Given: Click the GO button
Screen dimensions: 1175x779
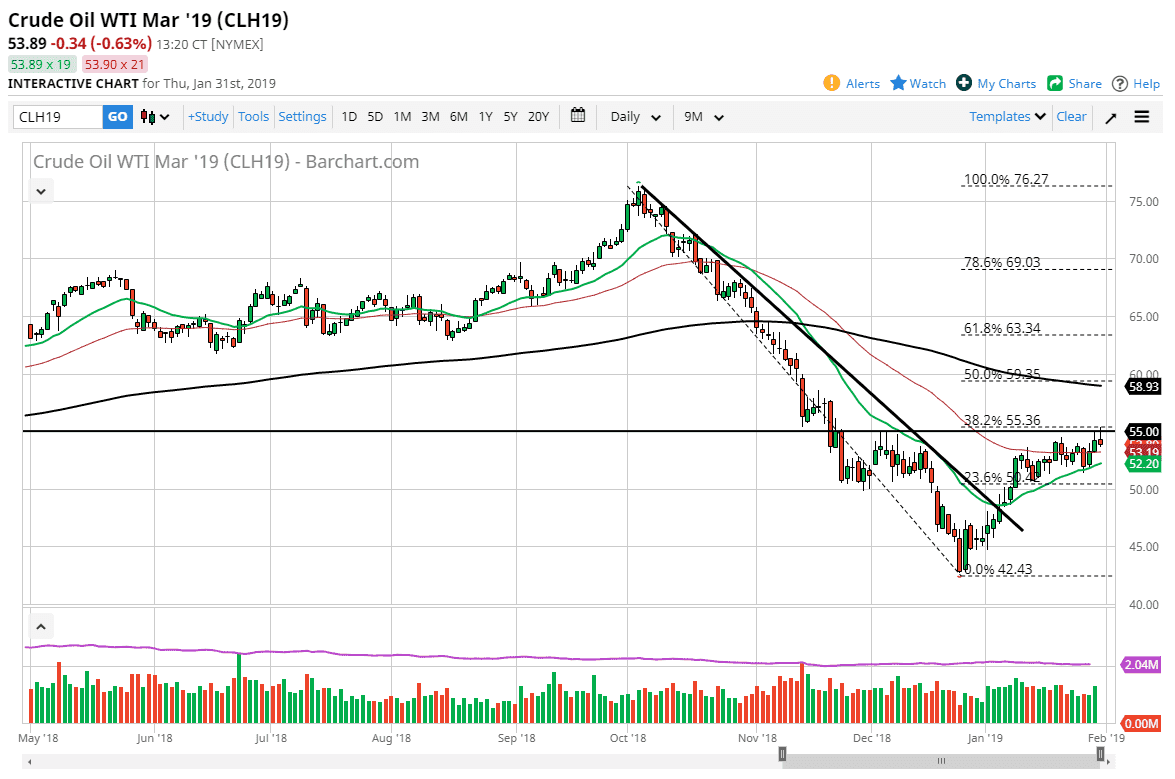Looking at the screenshot, I should pyautogui.click(x=117, y=117).
